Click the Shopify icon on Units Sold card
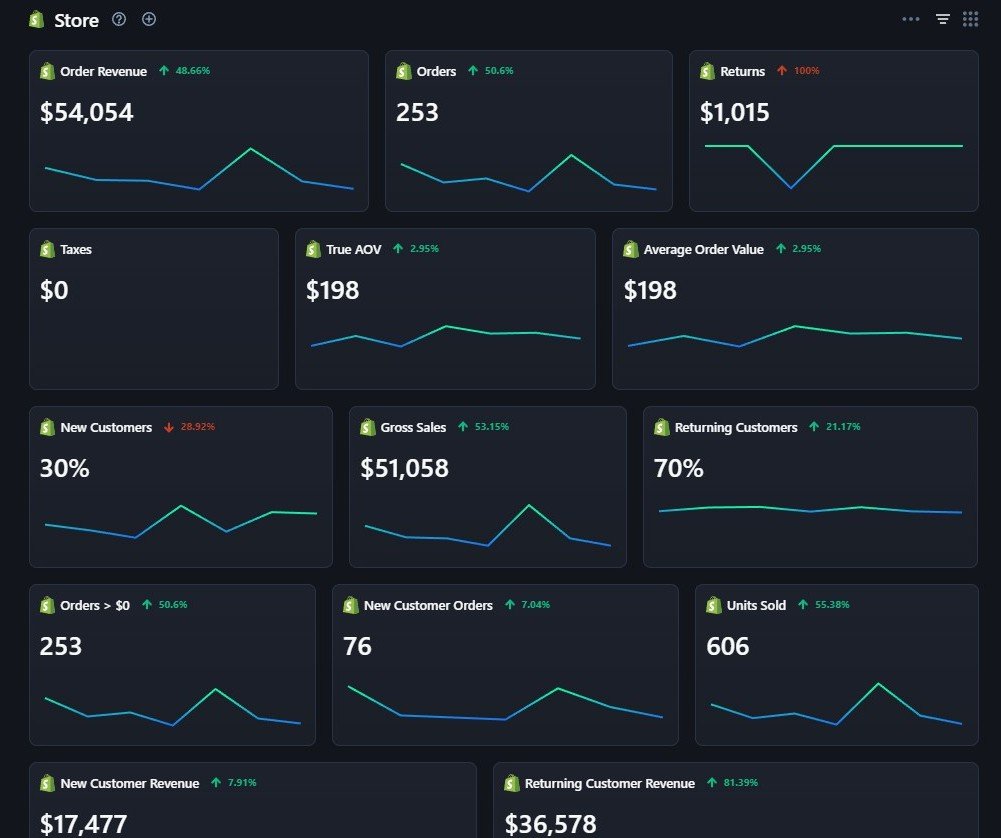The width and height of the screenshot is (1001, 838). click(x=713, y=605)
